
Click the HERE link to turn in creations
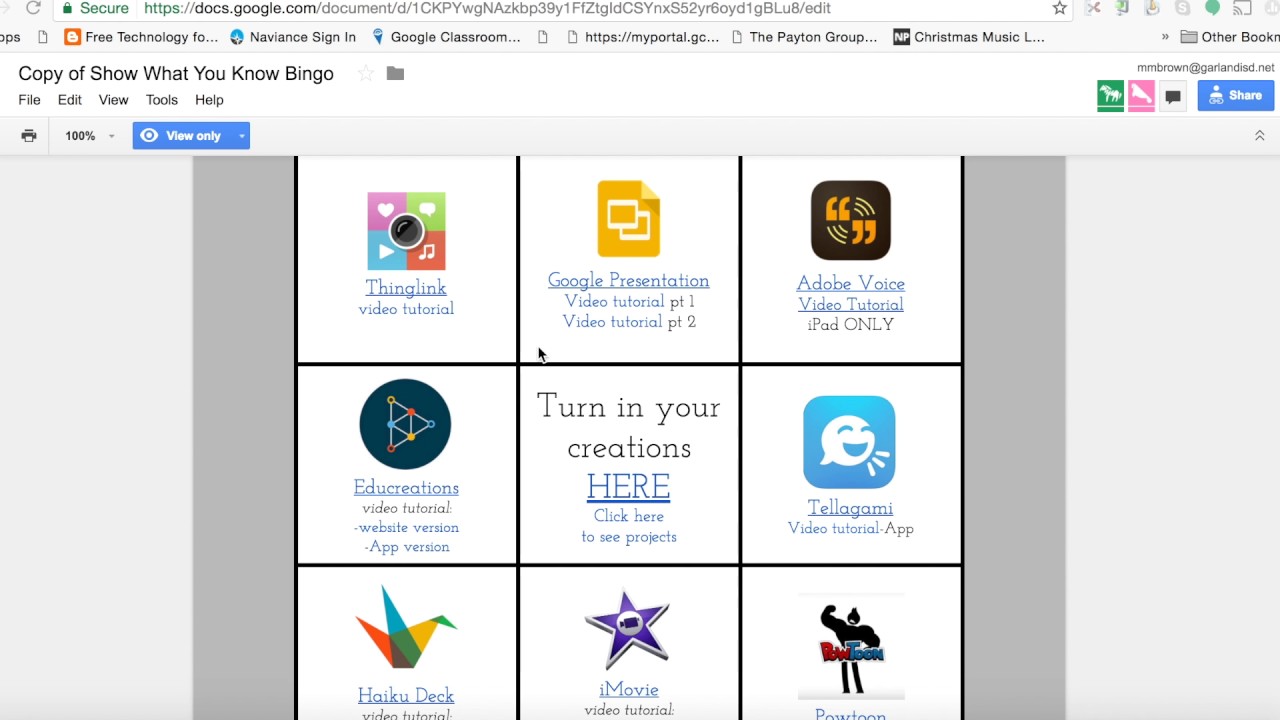628,487
